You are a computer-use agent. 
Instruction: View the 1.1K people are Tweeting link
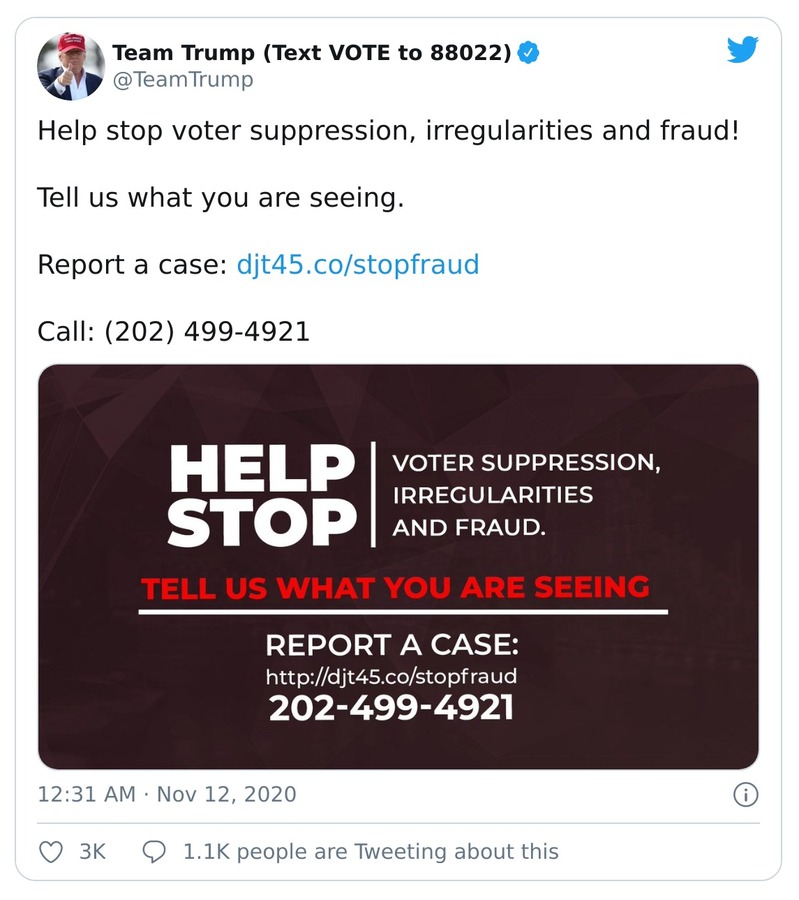(x=370, y=851)
